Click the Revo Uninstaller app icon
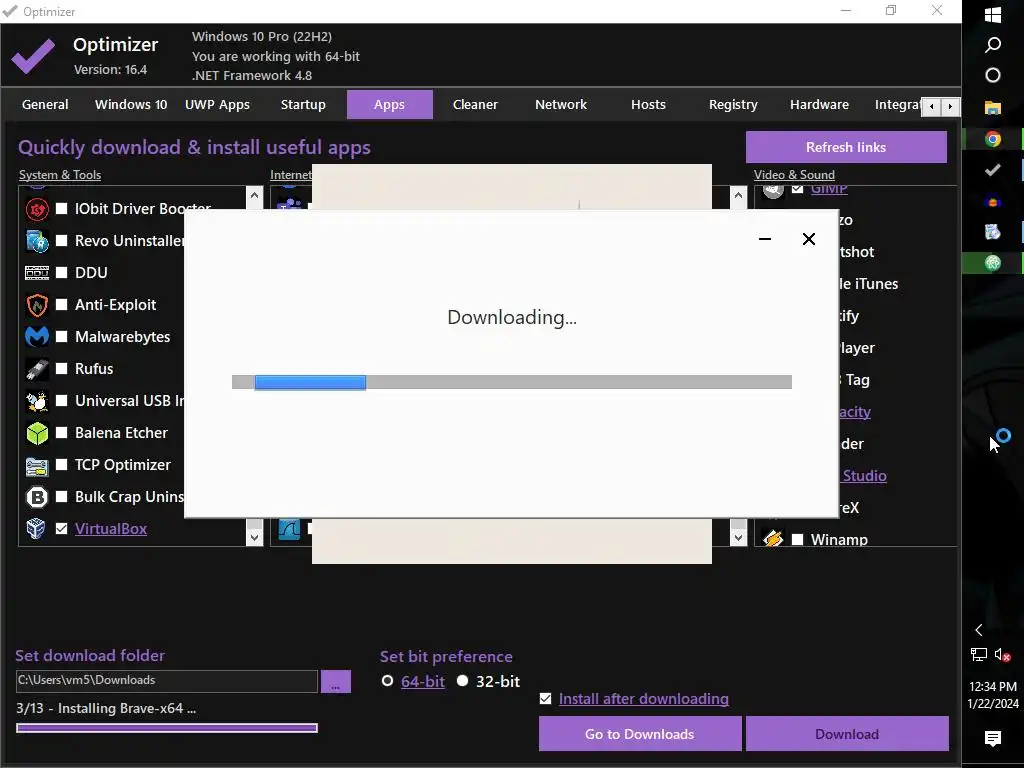Image resolution: width=1024 pixels, height=768 pixels. pos(37,241)
